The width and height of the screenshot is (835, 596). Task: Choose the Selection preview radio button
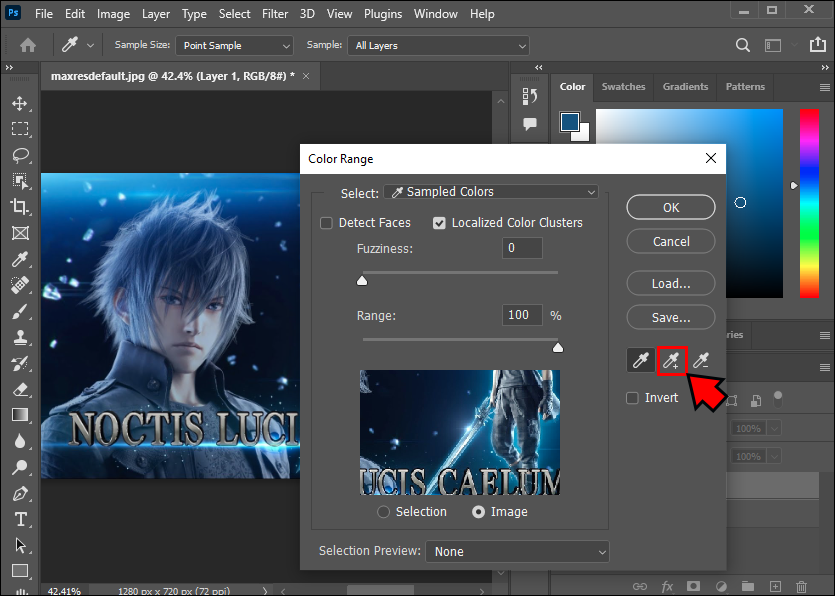[x=383, y=512]
